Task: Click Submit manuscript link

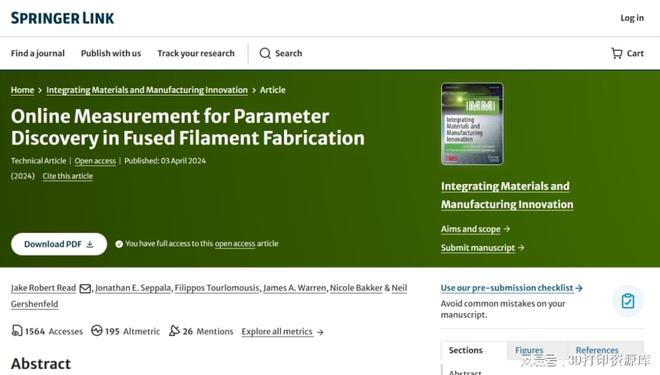Action: click(x=478, y=248)
